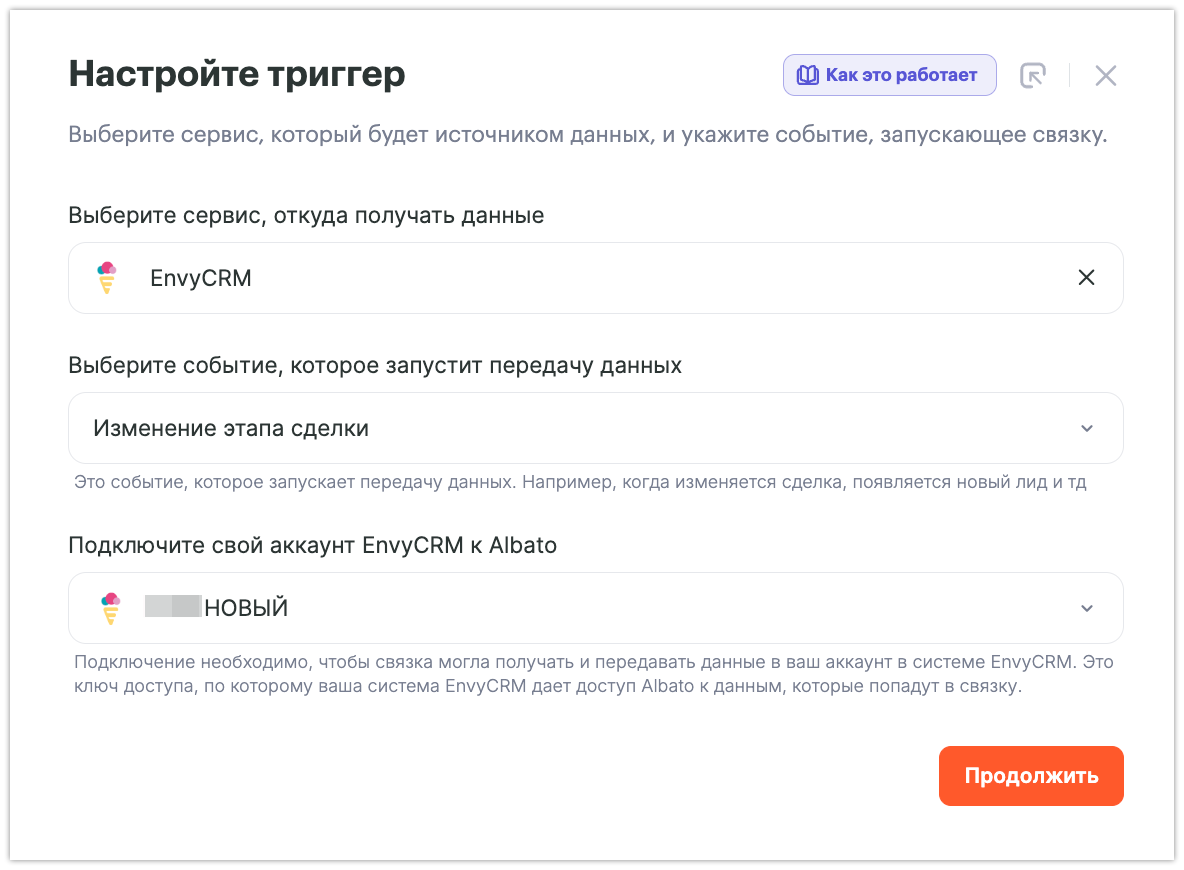
Task: Close the trigger setup dialog
Action: (1105, 76)
